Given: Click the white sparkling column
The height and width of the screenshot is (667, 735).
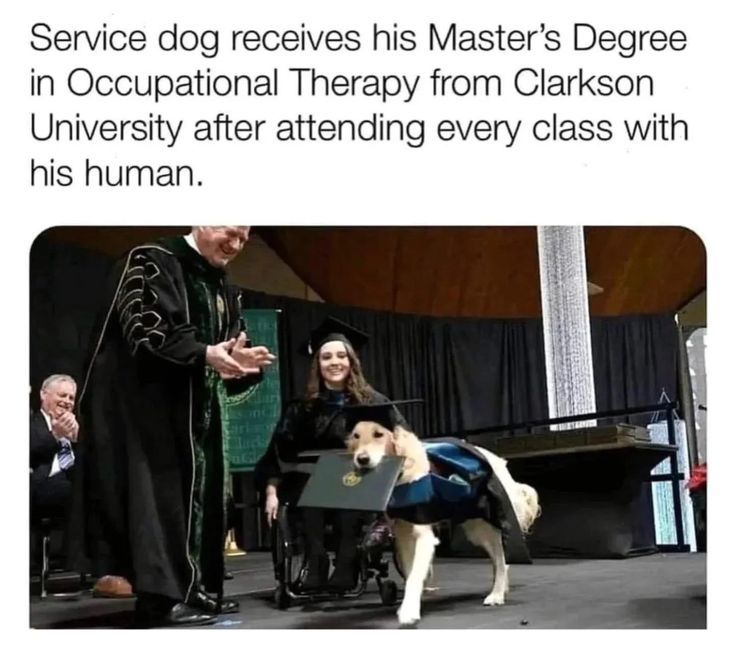Looking at the screenshot, I should [566, 325].
